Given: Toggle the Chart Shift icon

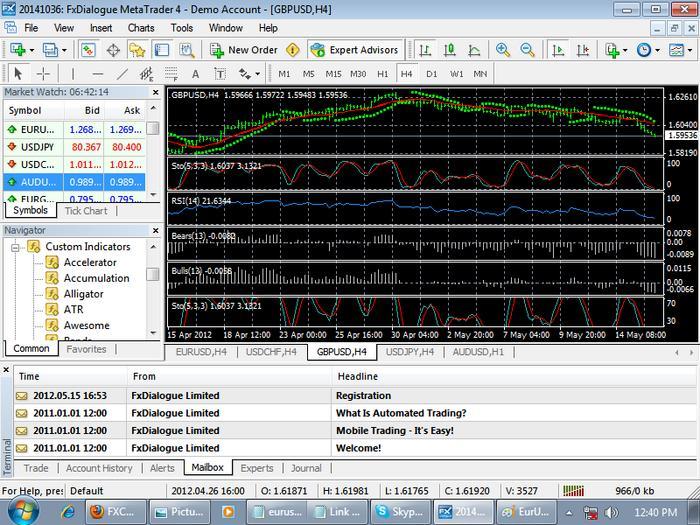Looking at the screenshot, I should tap(583, 50).
